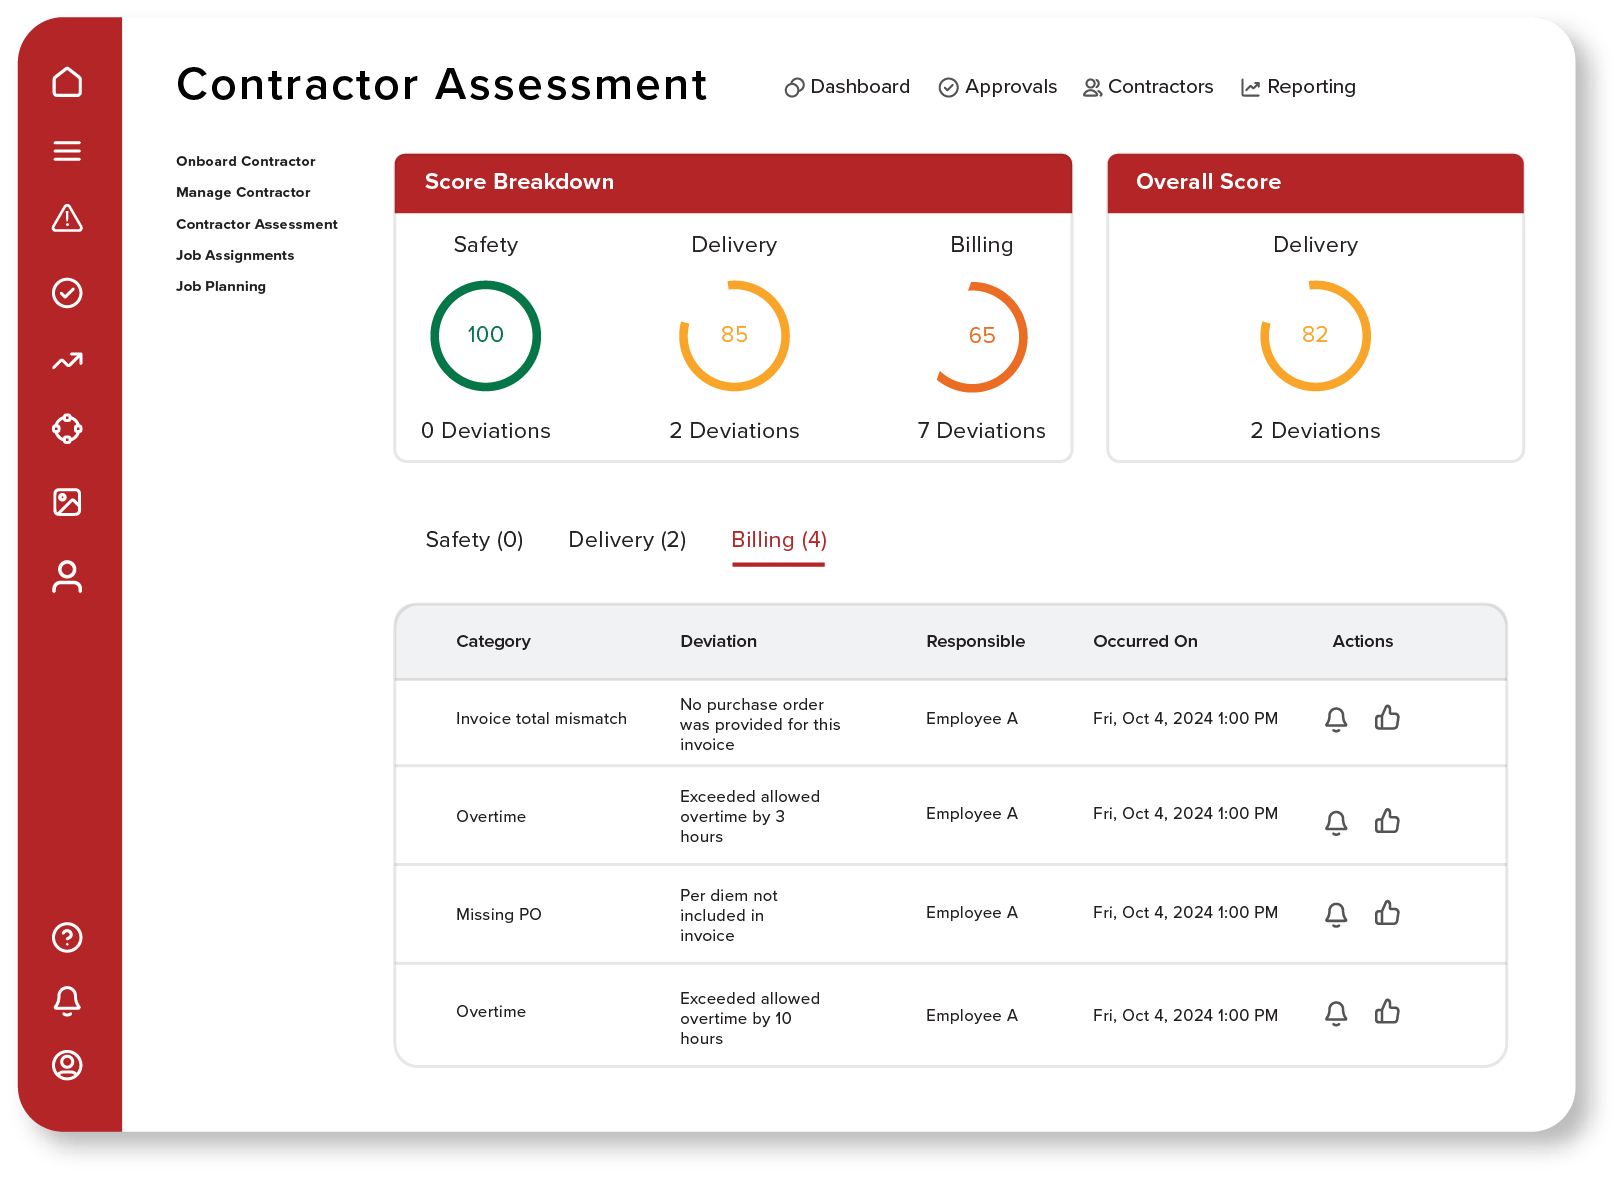
Task: Select the Overall Score Delivery gauge of 82
Action: point(1315,336)
